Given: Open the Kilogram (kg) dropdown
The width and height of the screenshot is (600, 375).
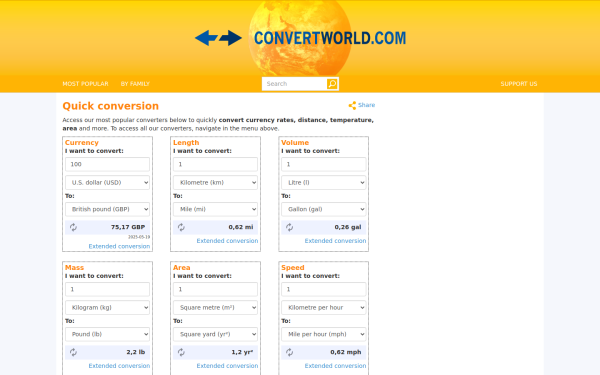Looking at the screenshot, I should (107, 308).
